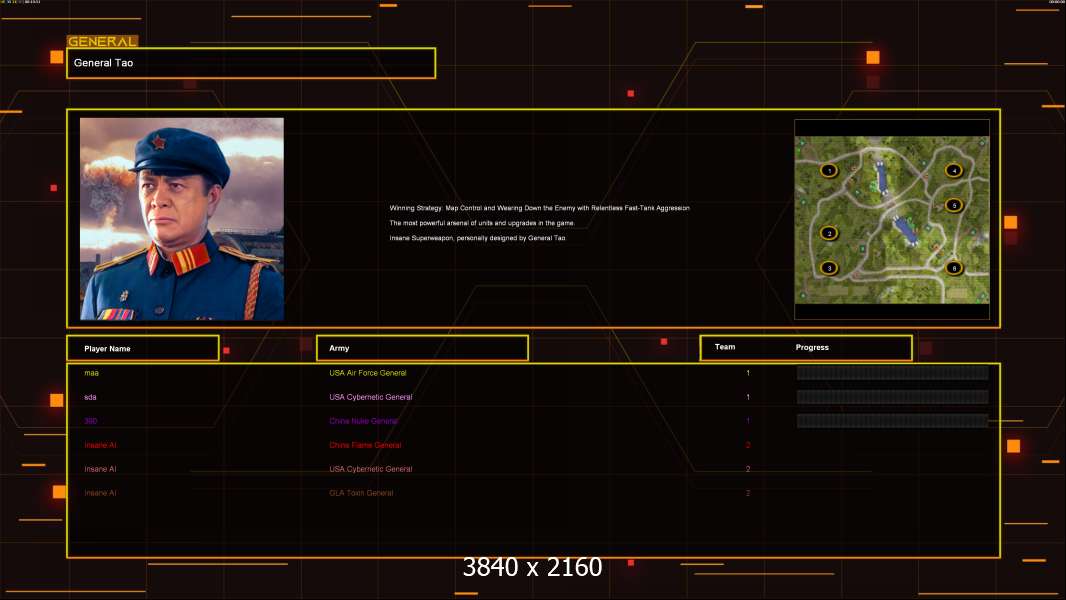The height and width of the screenshot is (600, 1066).
Task: Click the loading progress bar for sda
Action: click(892, 397)
